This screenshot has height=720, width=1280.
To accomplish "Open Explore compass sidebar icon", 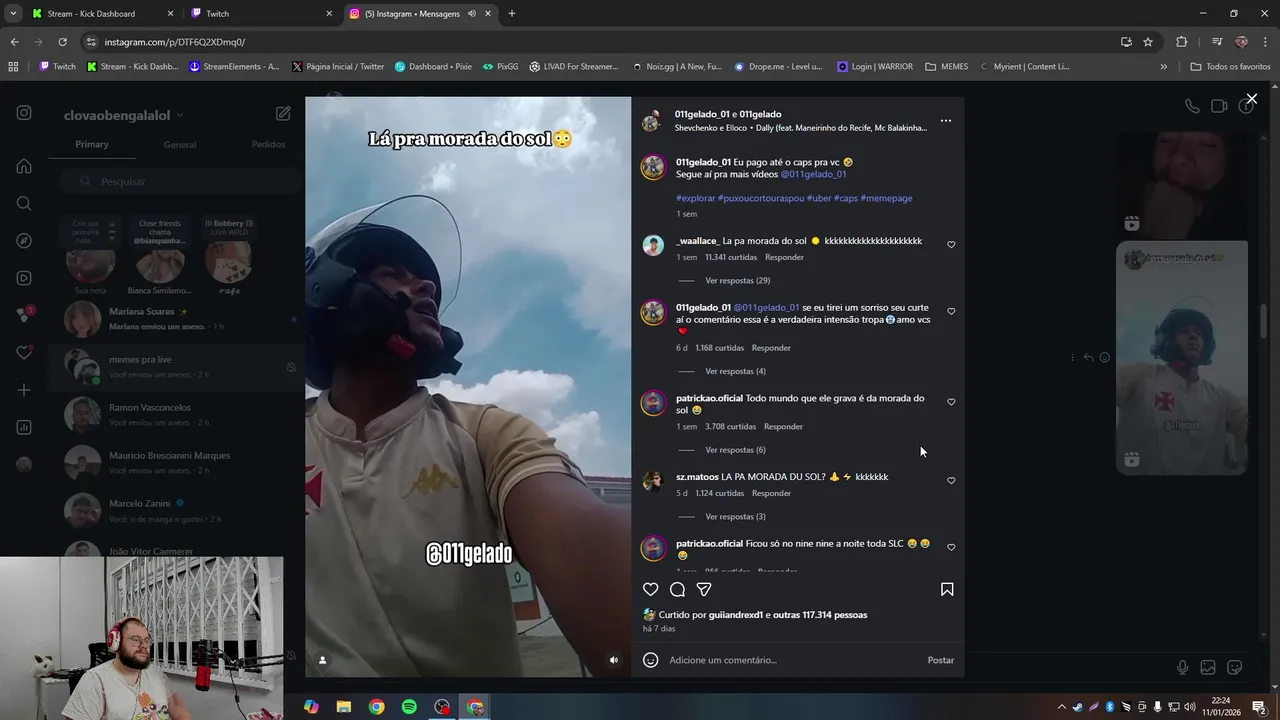I will 24,241.
